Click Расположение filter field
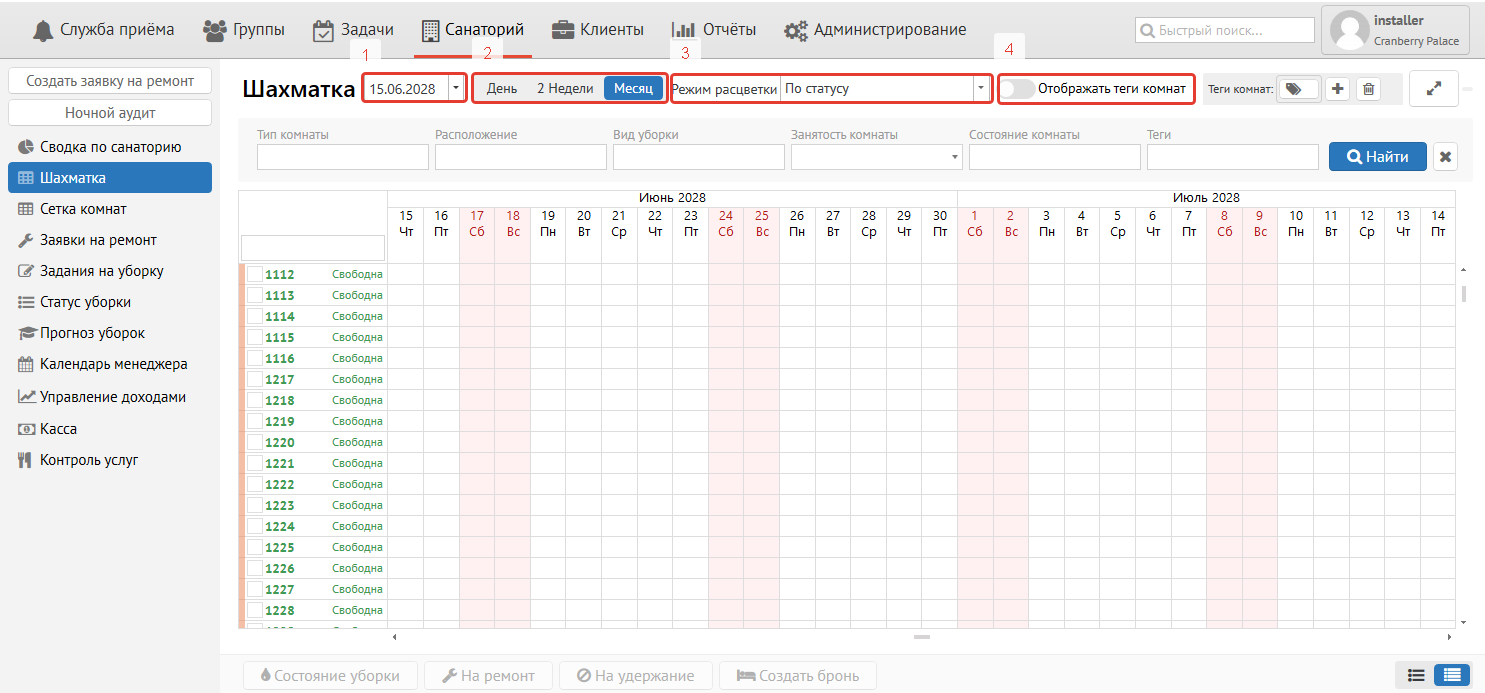Image resolution: width=1485 pixels, height=693 pixels. click(x=521, y=157)
